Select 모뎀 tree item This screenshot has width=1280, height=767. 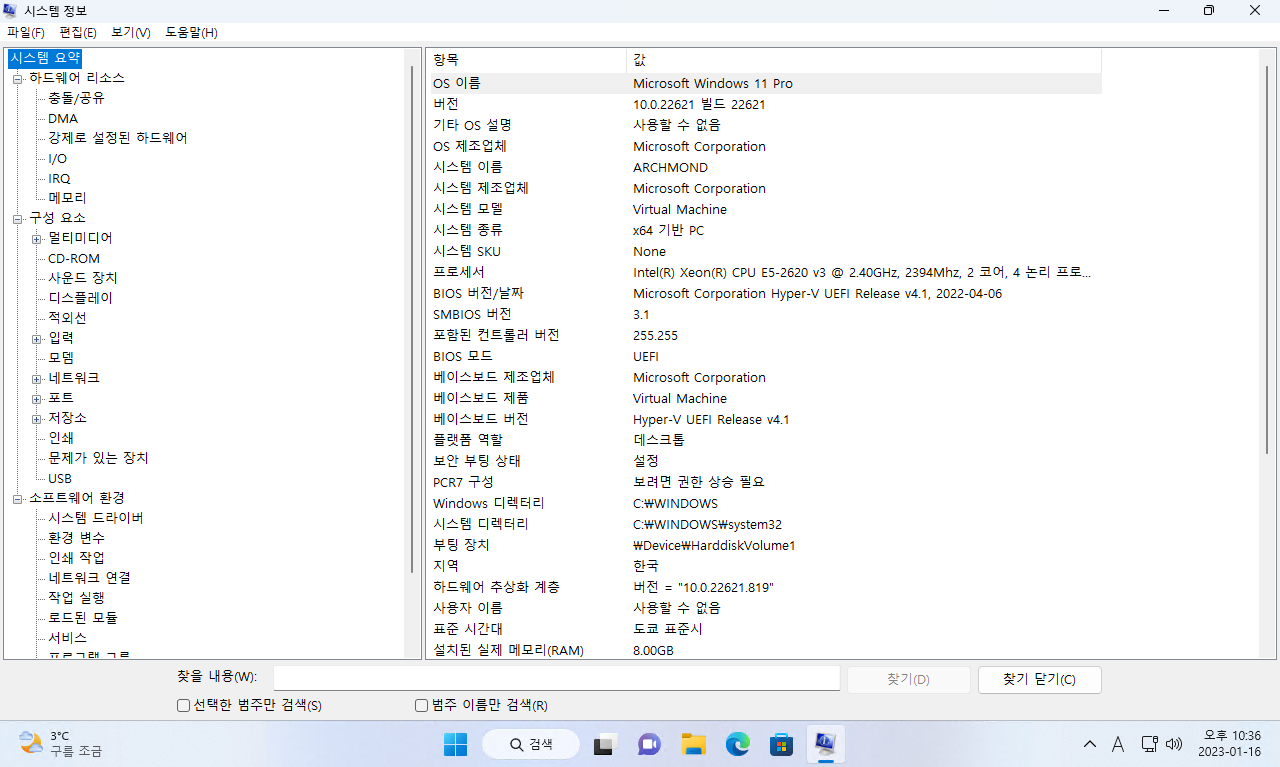pos(61,358)
